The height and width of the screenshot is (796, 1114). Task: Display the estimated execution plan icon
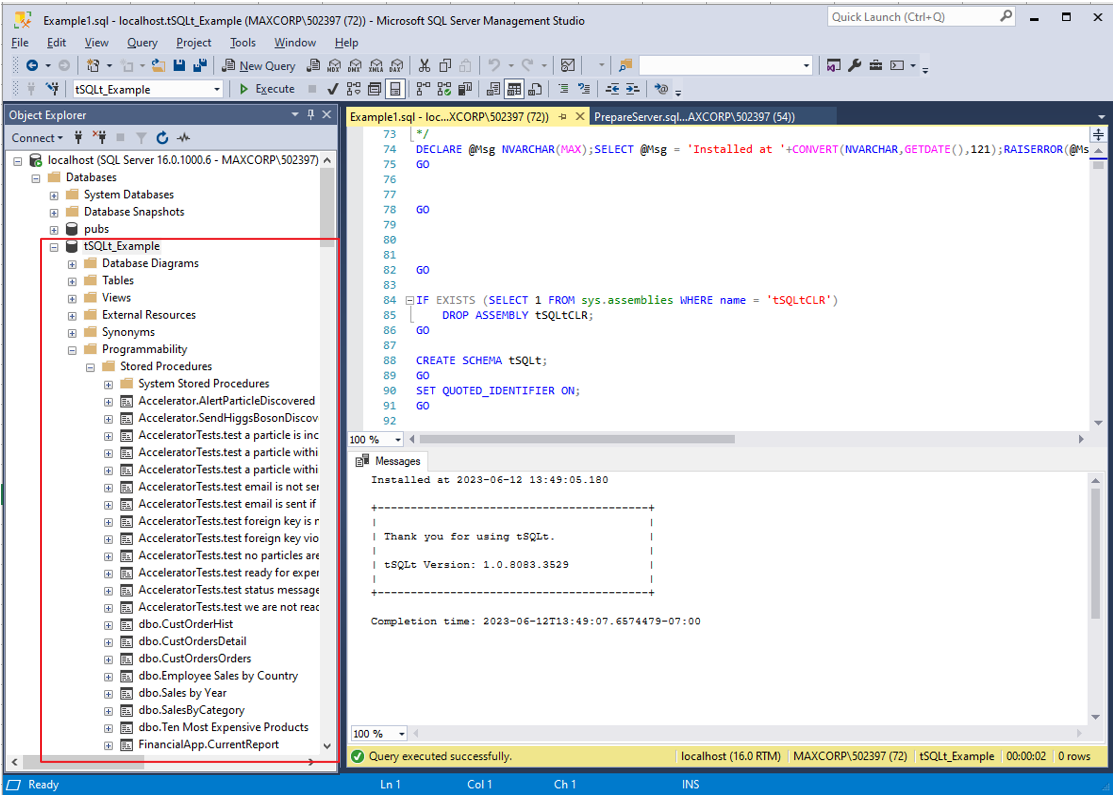[x=356, y=89]
